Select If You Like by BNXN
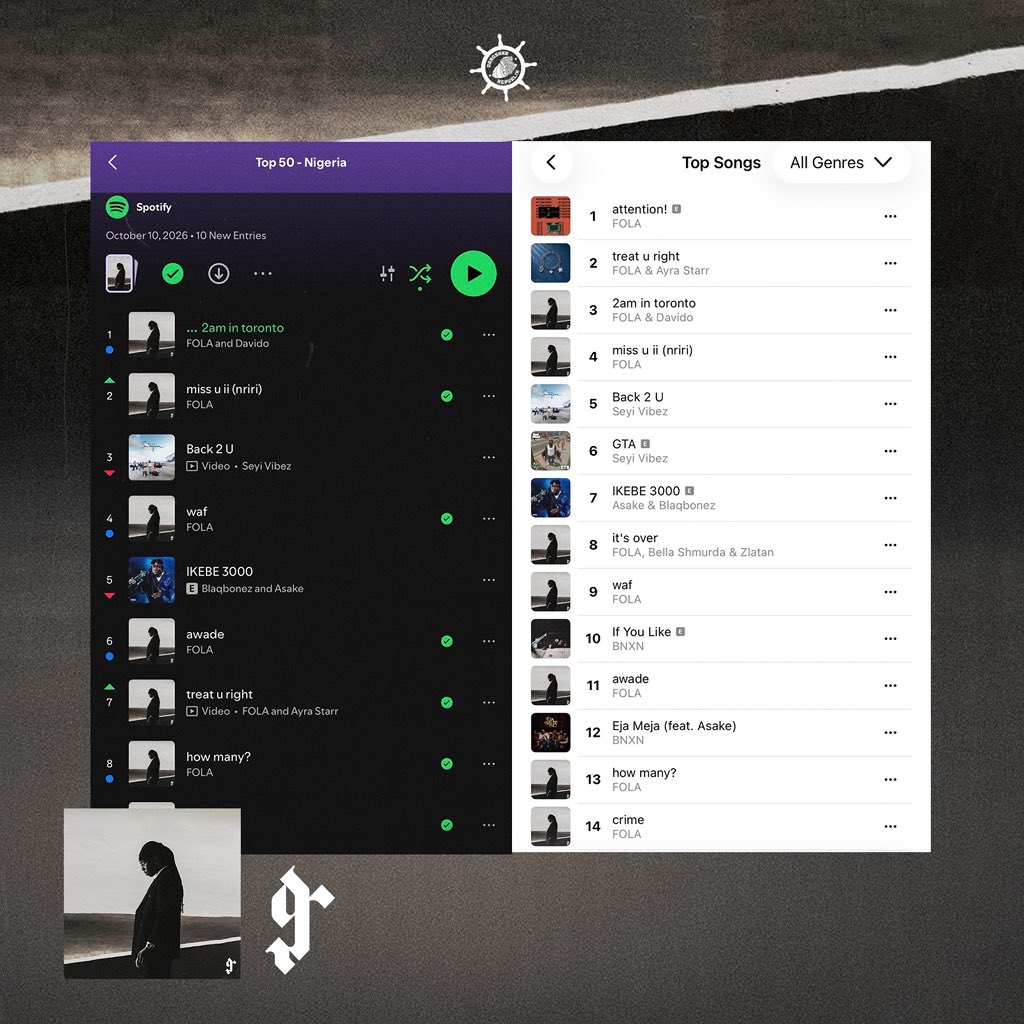Screen dimensions: 1024x1024 (x=721, y=639)
